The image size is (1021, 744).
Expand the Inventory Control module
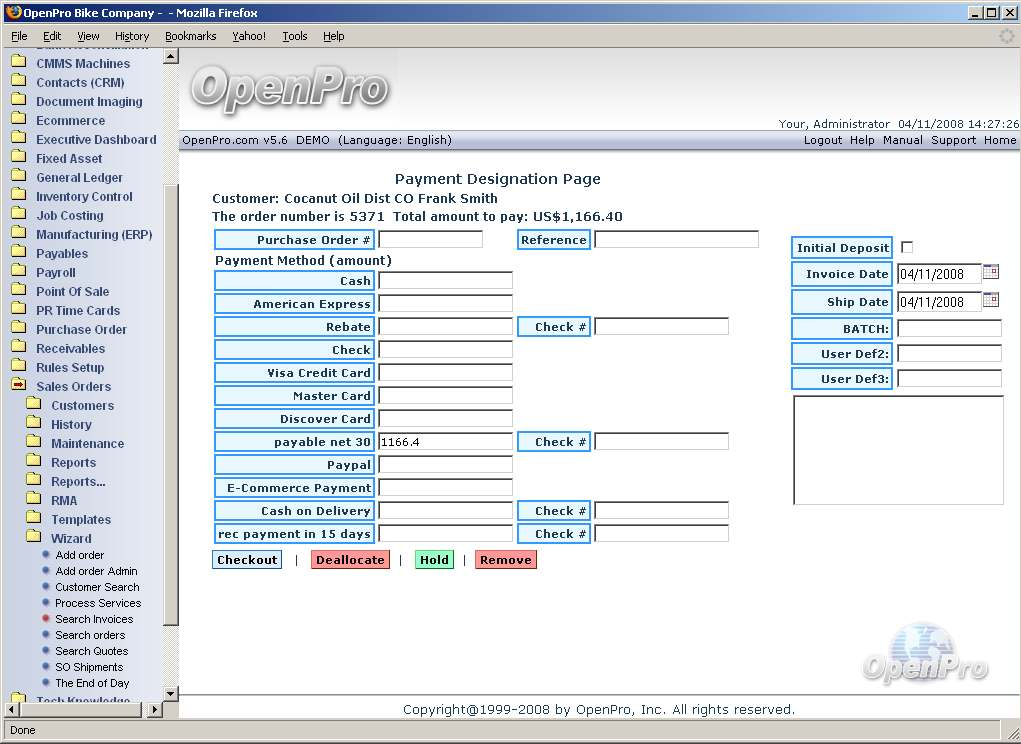coord(84,197)
